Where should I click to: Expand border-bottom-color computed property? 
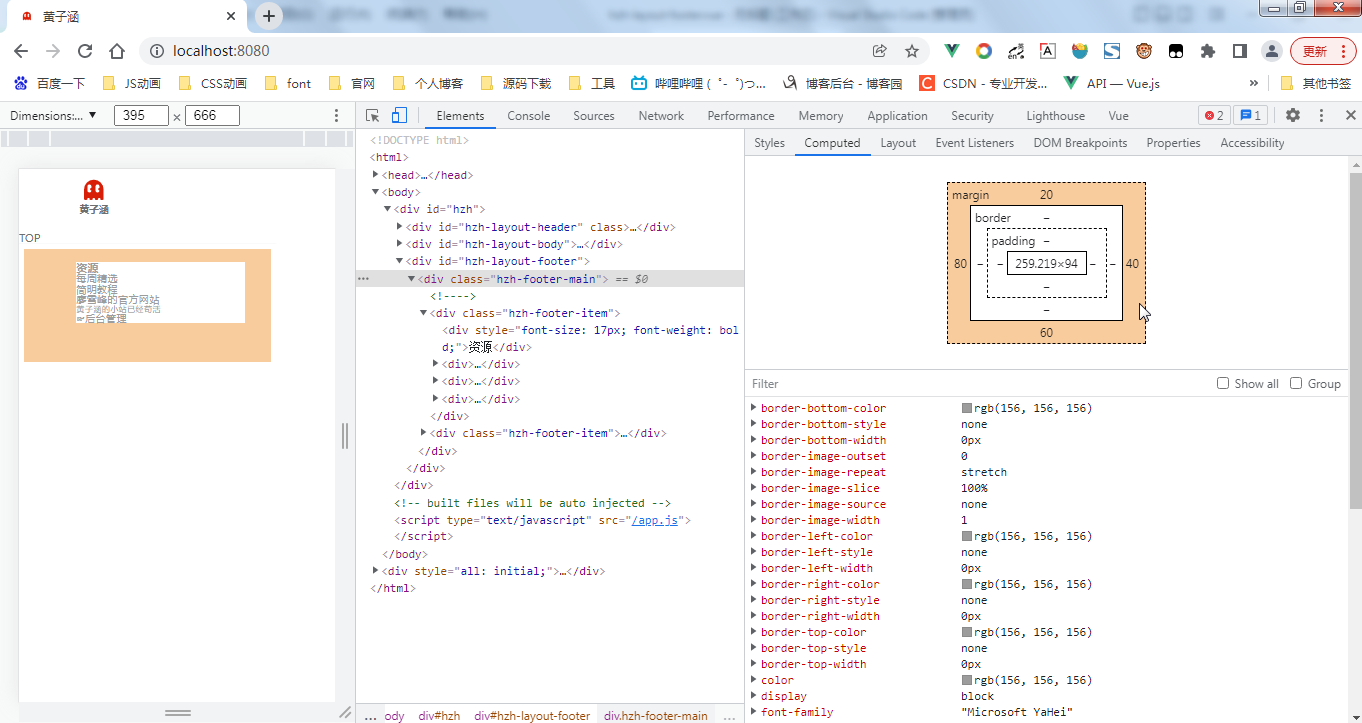click(x=754, y=408)
